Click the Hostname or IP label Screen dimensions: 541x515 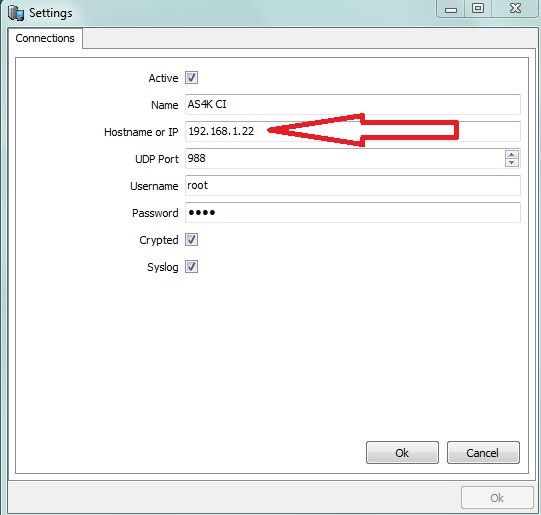pos(141,132)
